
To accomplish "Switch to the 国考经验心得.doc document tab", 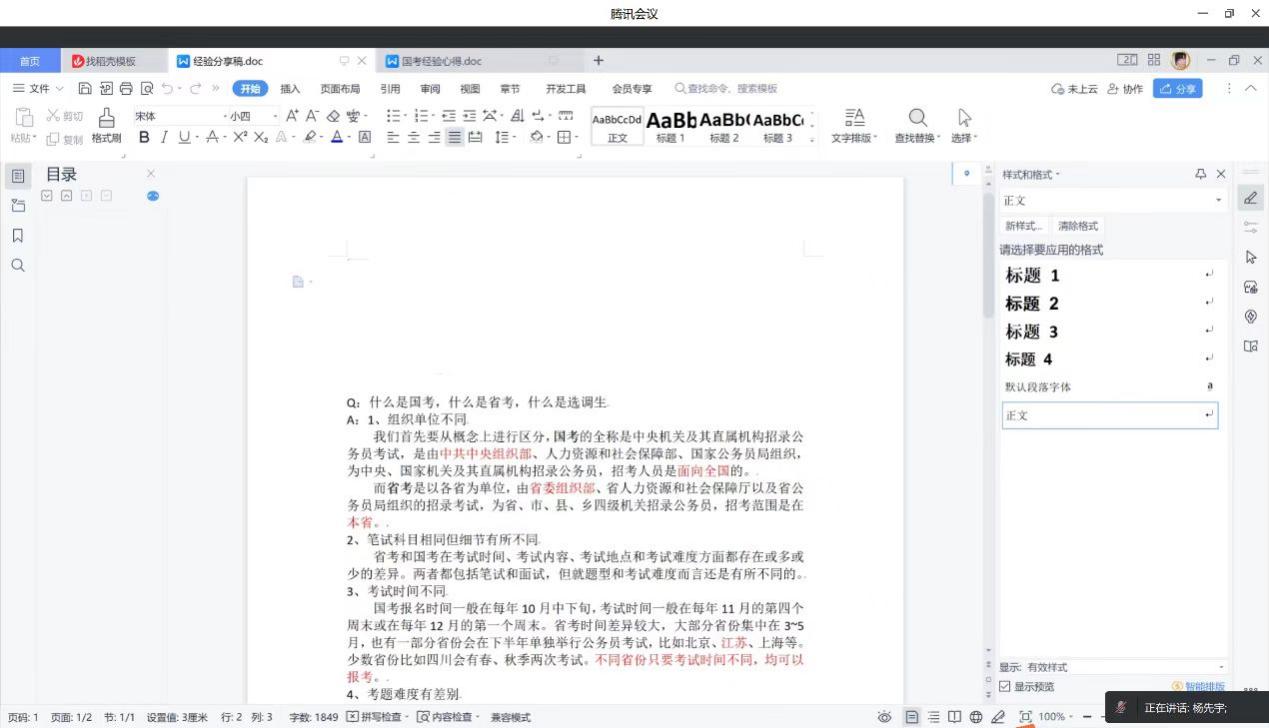I will (x=441, y=61).
